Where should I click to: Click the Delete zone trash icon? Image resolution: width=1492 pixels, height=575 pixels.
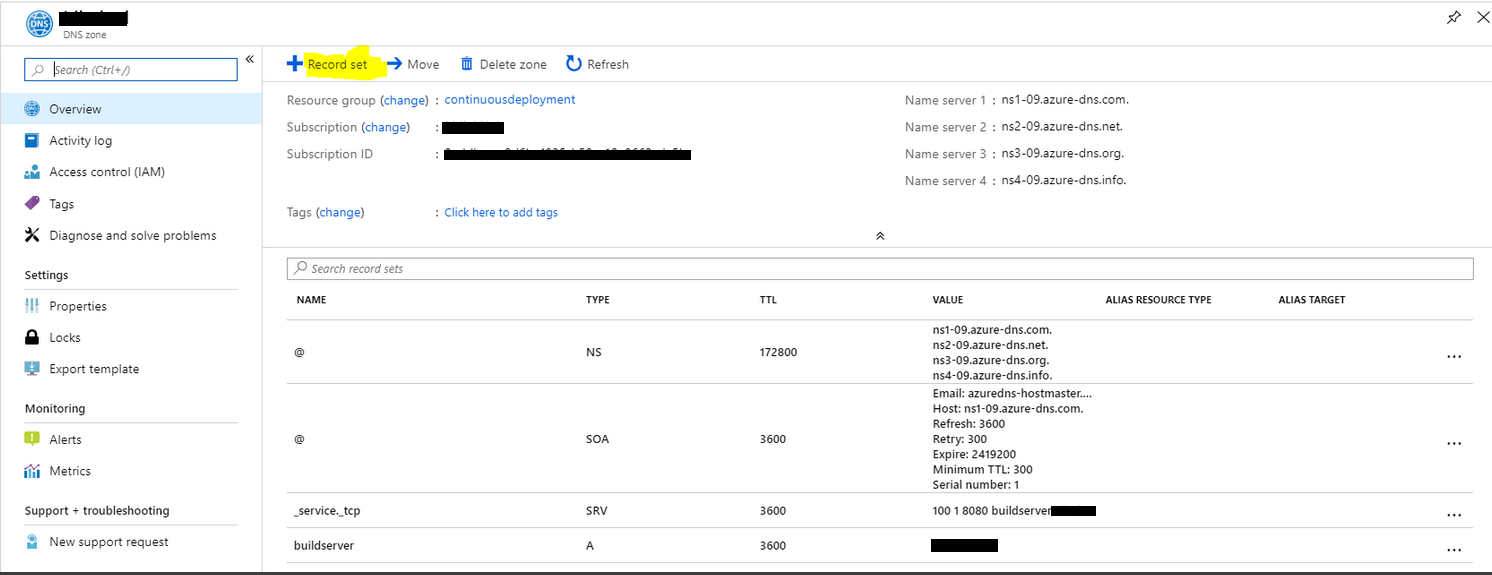[467, 64]
